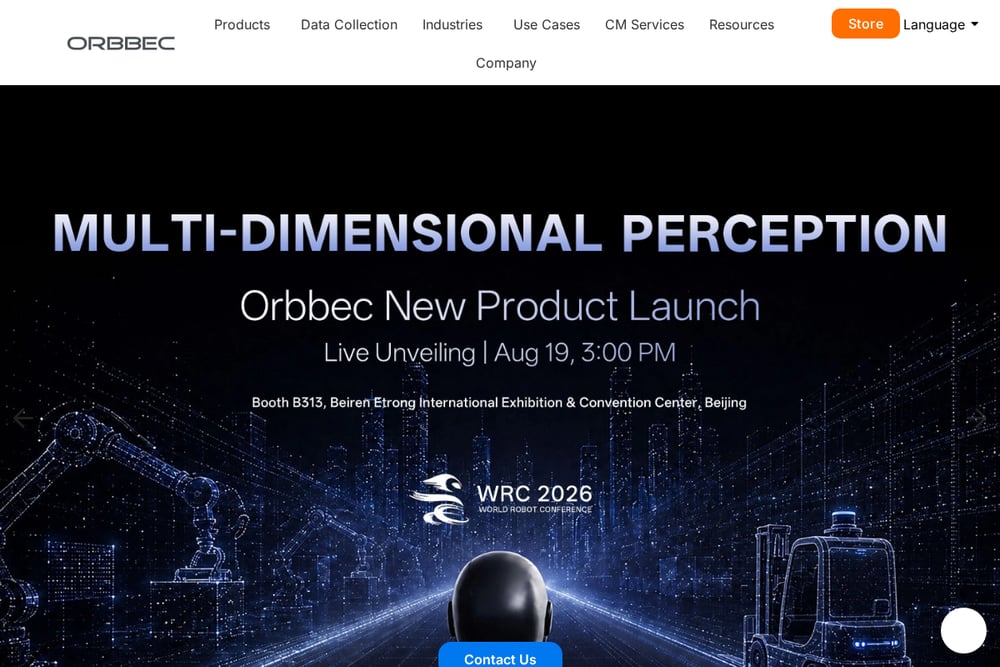Click the WRC 2026 conference logo

tap(501, 499)
